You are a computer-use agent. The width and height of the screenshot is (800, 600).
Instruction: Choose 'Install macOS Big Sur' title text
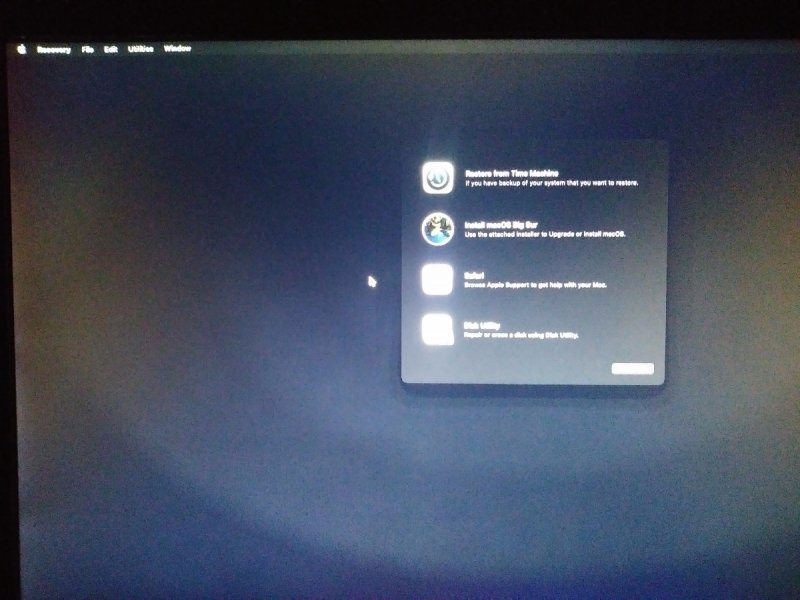(501, 224)
